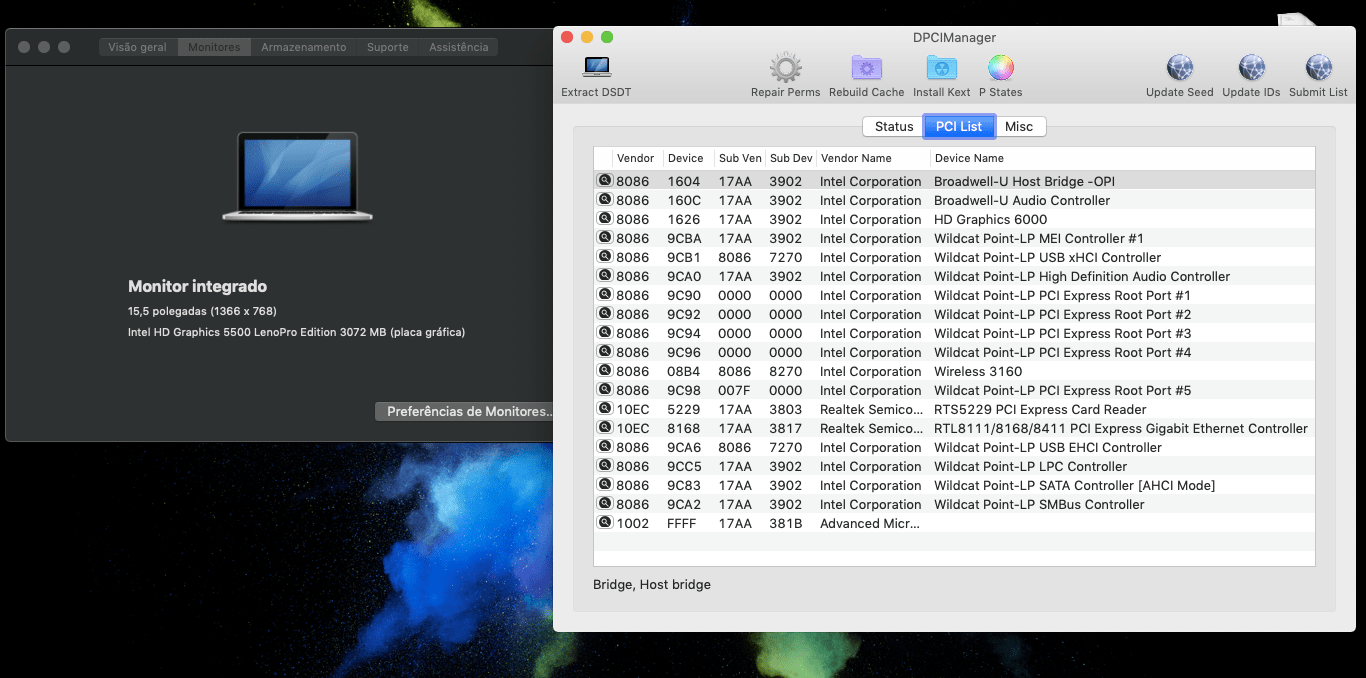Open the Install Kext tool
This screenshot has height=678, width=1366.
(x=941, y=69)
